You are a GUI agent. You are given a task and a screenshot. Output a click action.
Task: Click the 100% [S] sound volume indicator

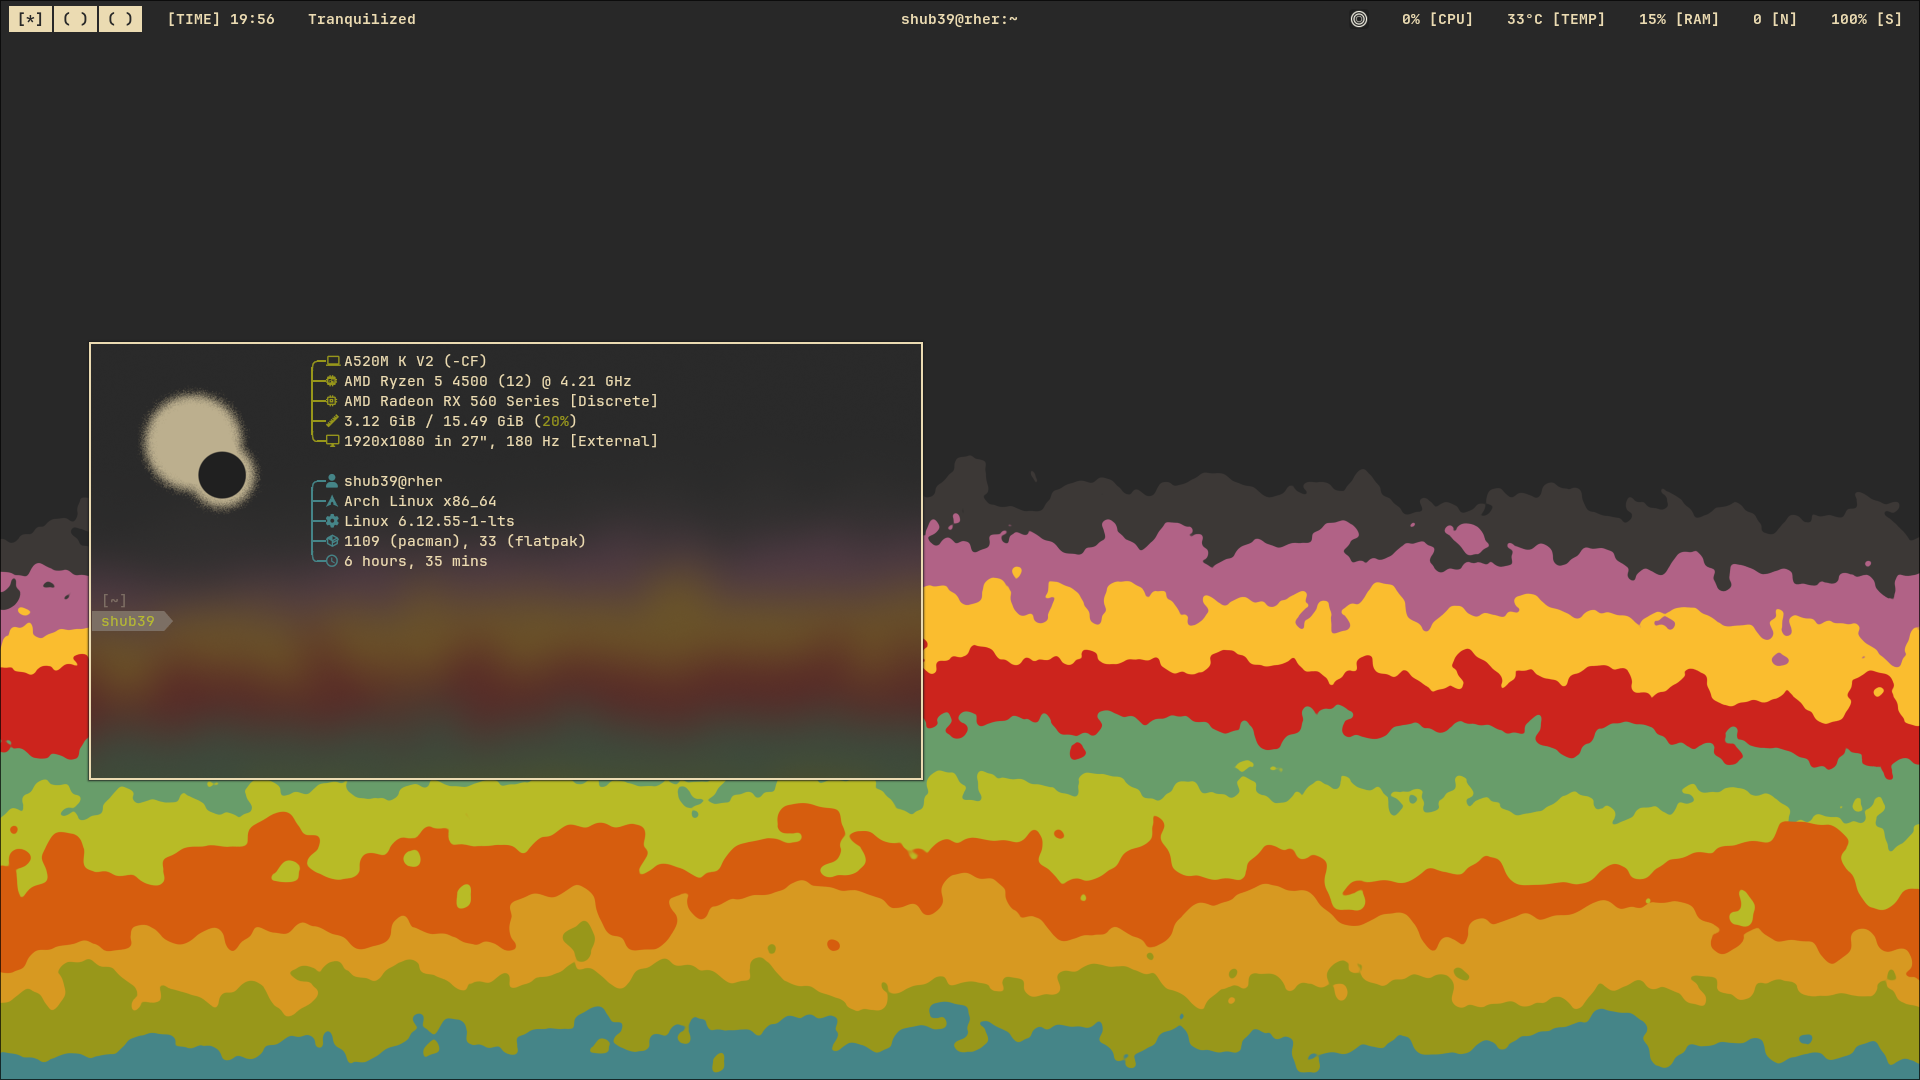[1866, 19]
